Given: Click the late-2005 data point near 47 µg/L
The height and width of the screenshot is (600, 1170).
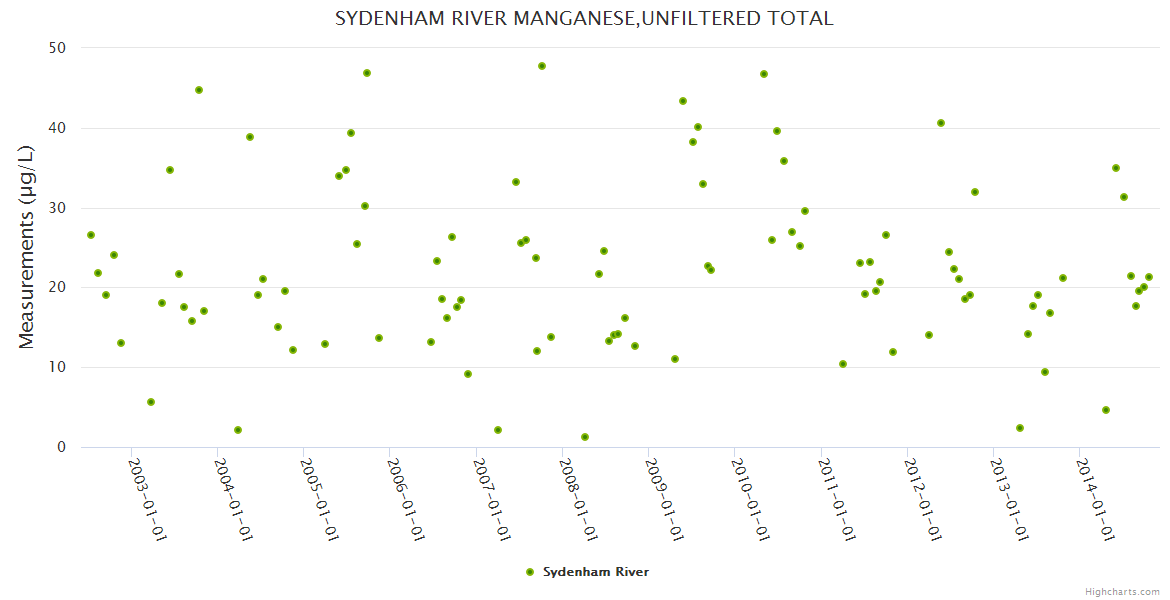Looking at the screenshot, I should 367,73.
